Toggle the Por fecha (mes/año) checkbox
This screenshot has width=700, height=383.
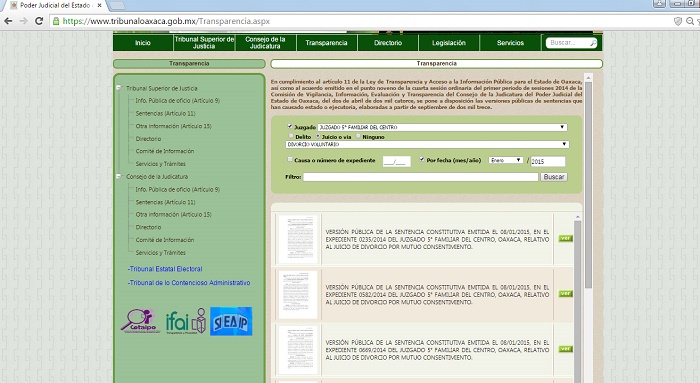pos(422,159)
